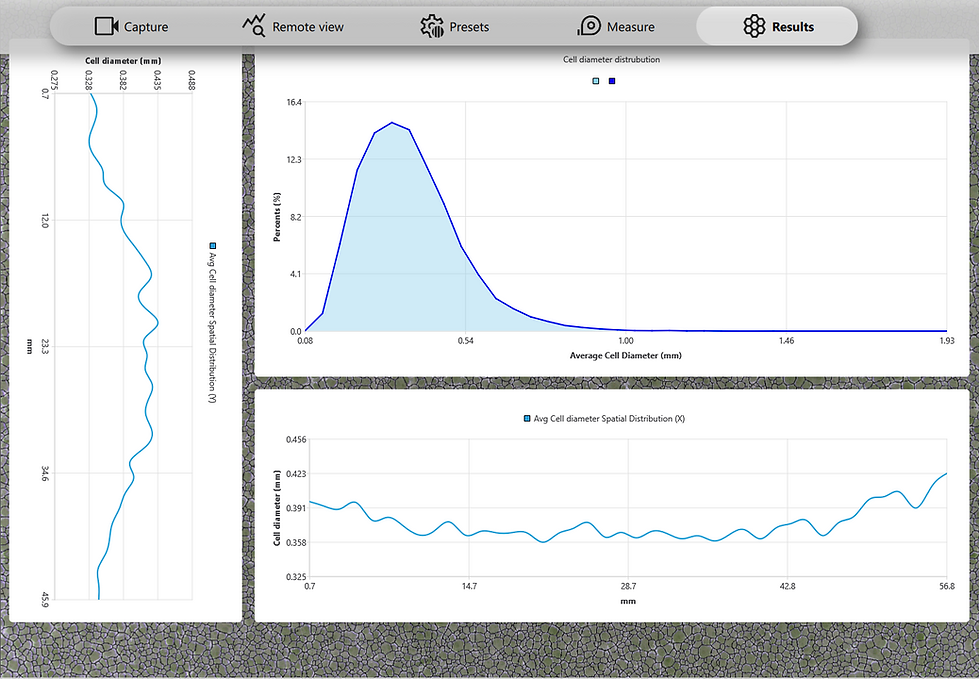Click the 0.391 value on X chart
Image resolution: width=979 pixels, height=679 pixels.
coord(296,508)
